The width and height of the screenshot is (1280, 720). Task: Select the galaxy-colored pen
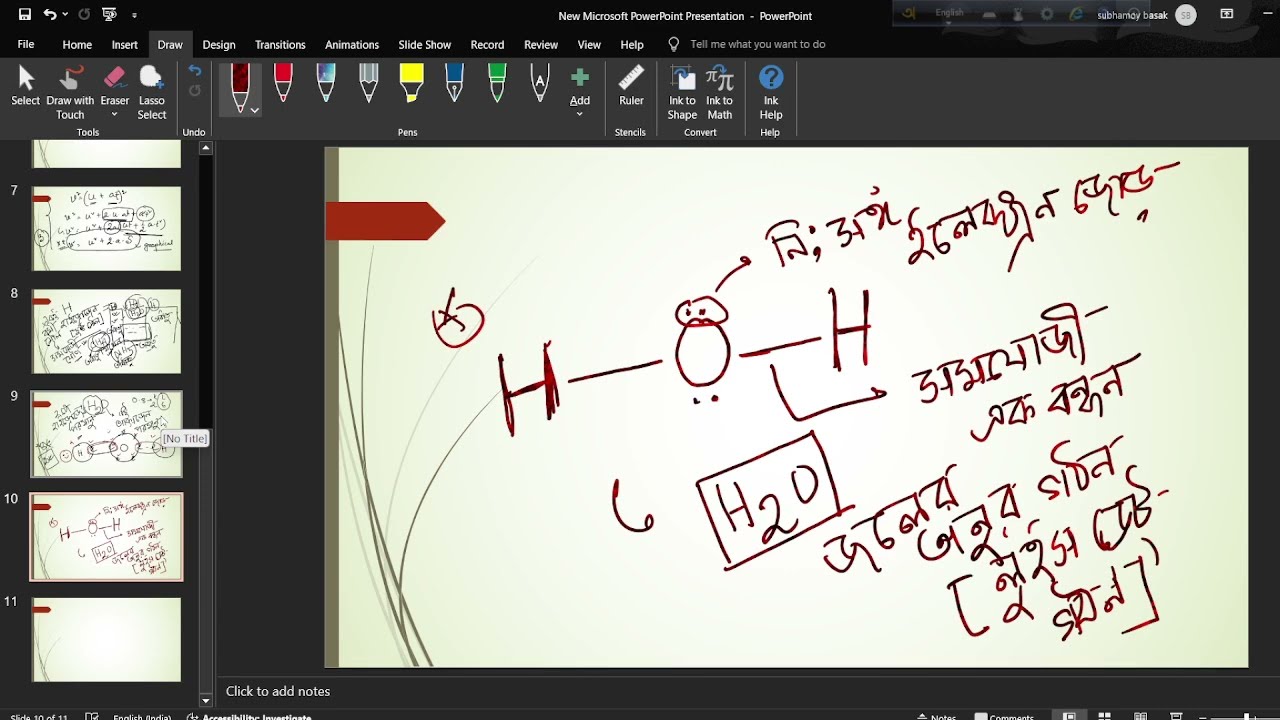tap(326, 84)
